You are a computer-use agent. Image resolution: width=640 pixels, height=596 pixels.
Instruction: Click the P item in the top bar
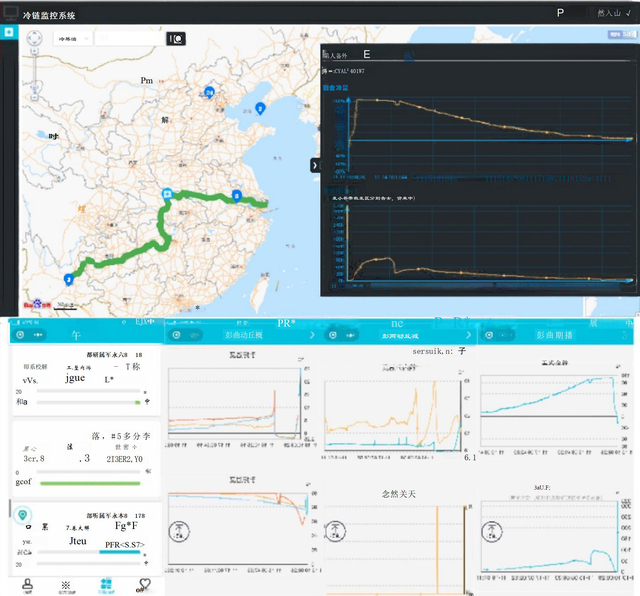pos(560,13)
